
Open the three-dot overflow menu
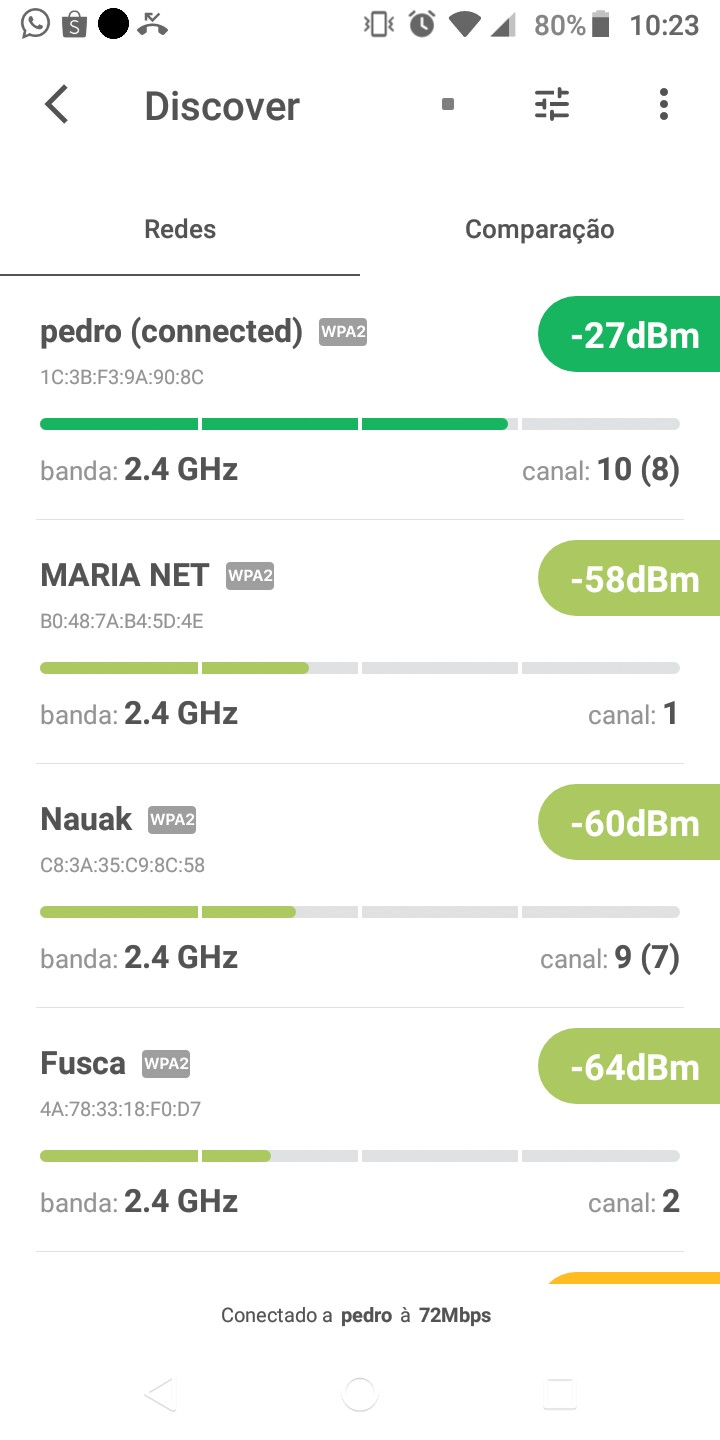click(x=663, y=105)
